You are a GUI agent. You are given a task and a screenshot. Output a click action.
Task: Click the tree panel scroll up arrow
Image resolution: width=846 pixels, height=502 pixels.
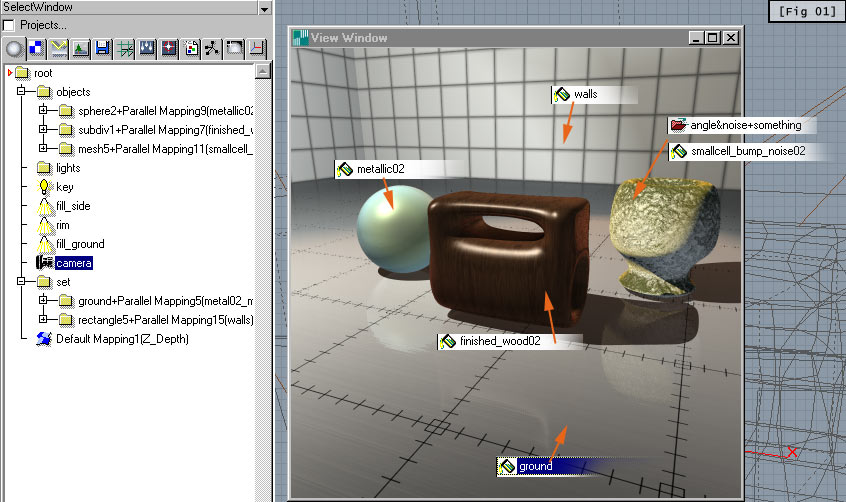(x=262, y=72)
